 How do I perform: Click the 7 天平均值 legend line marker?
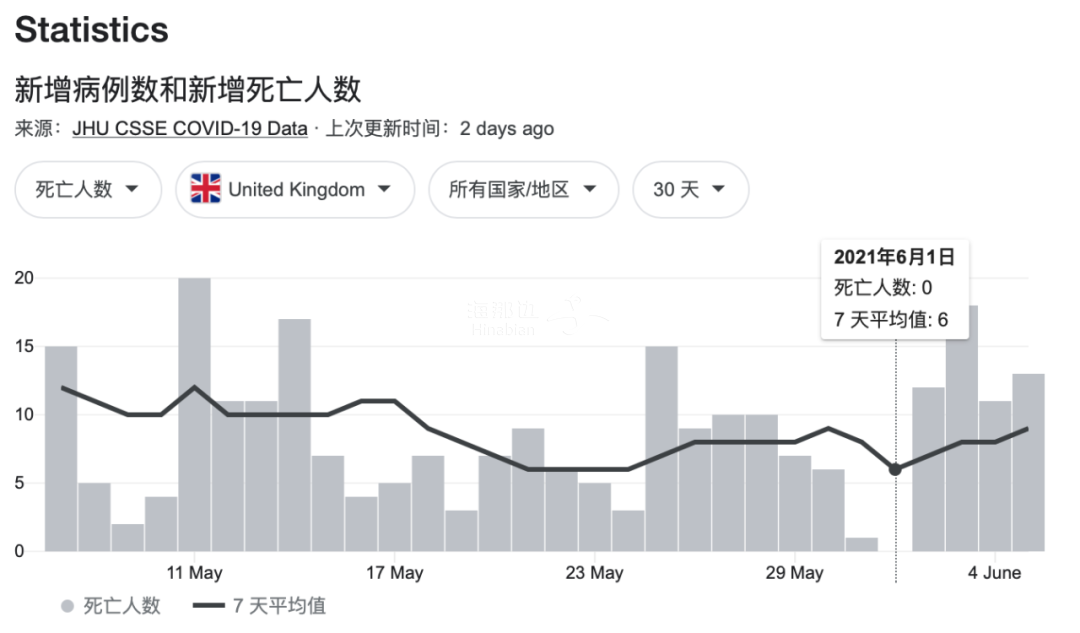tap(208, 606)
